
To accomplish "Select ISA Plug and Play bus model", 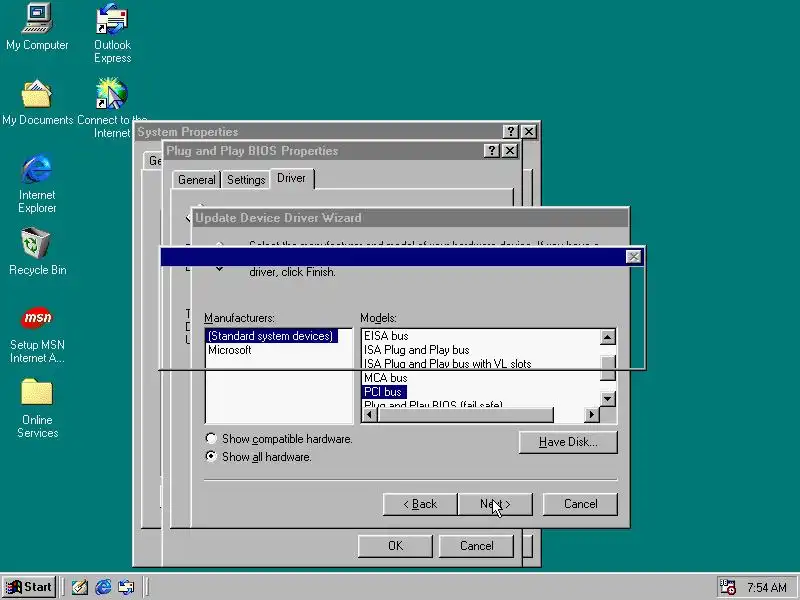I will coord(416,350).
